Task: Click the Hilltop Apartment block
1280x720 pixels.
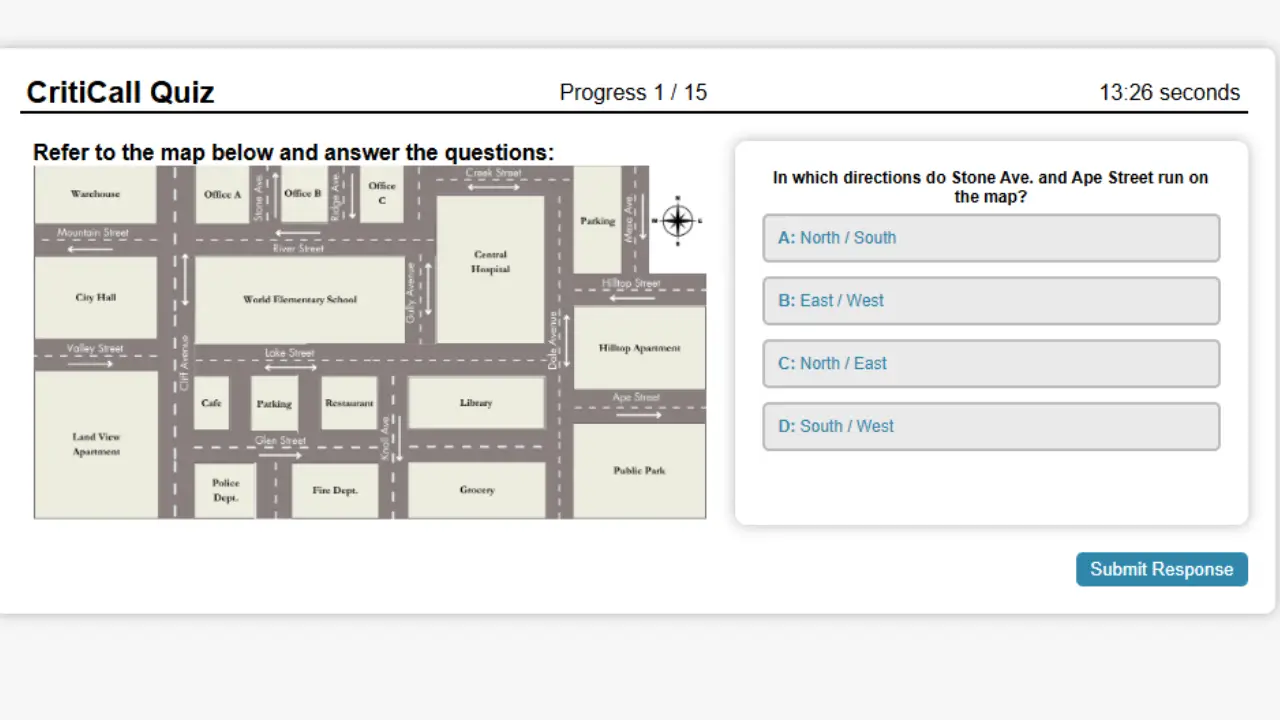Action: [639, 348]
